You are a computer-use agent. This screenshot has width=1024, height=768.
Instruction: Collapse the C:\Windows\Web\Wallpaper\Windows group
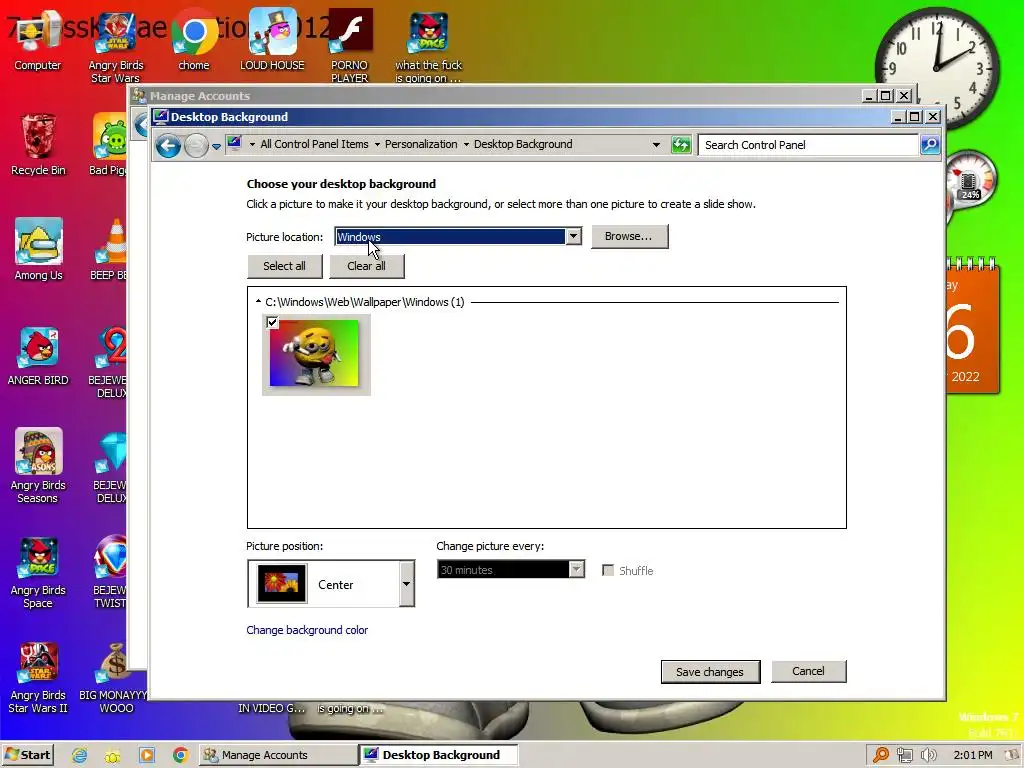tap(259, 302)
